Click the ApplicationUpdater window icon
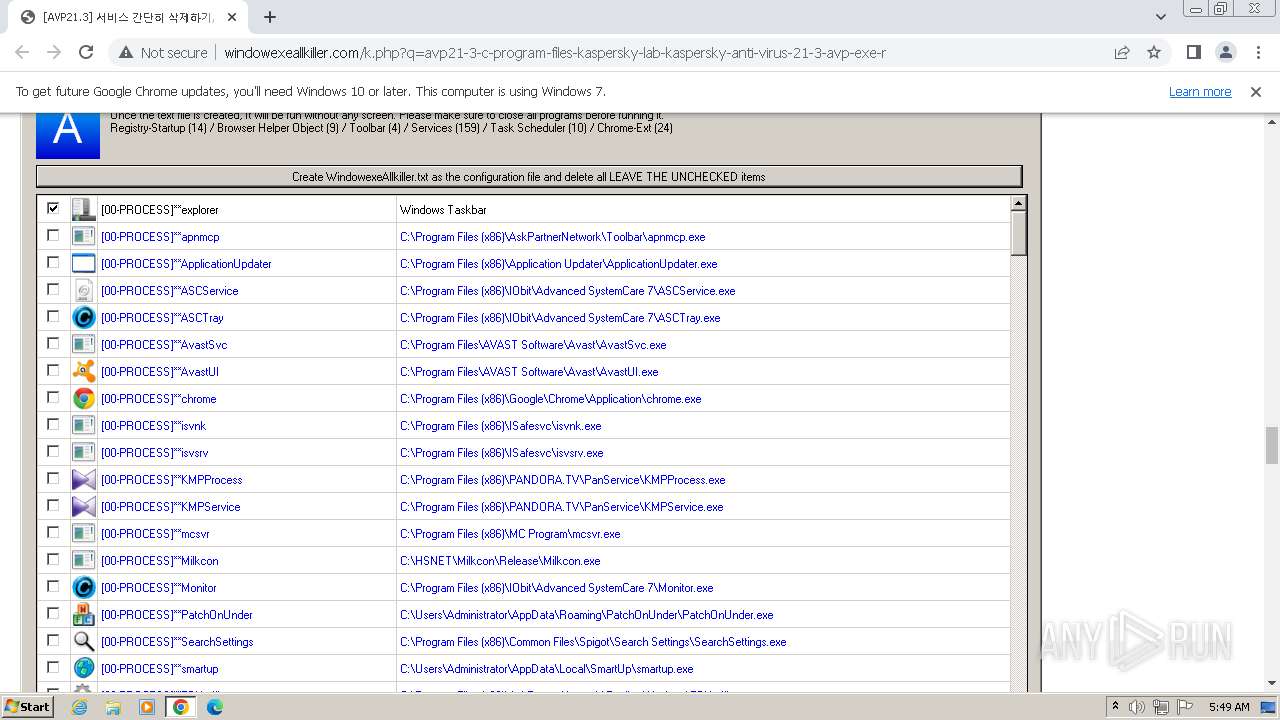The width and height of the screenshot is (1280, 720). click(84, 264)
